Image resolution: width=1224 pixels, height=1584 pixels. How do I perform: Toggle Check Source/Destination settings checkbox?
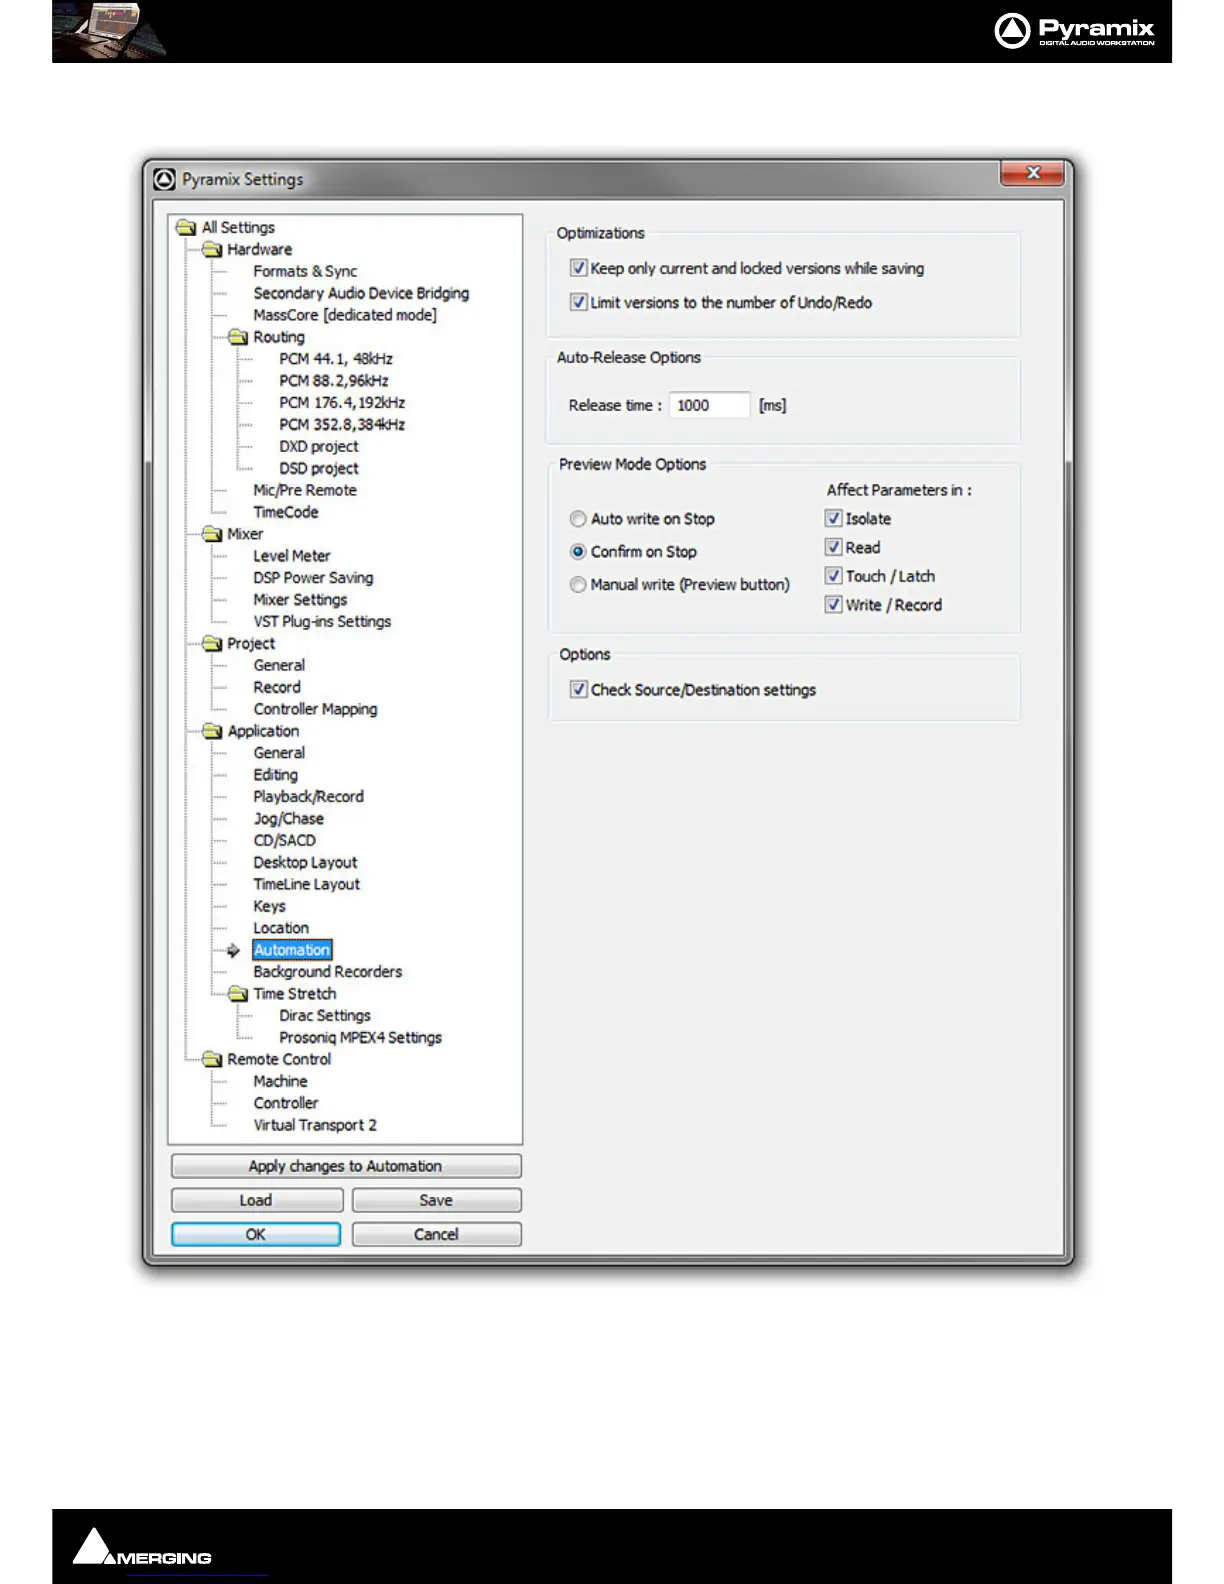pyautogui.click(x=578, y=689)
